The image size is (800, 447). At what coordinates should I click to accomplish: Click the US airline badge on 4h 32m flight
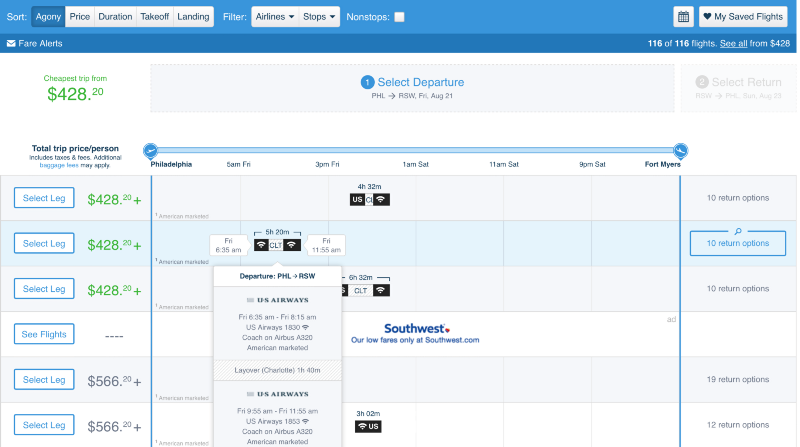tap(357, 200)
